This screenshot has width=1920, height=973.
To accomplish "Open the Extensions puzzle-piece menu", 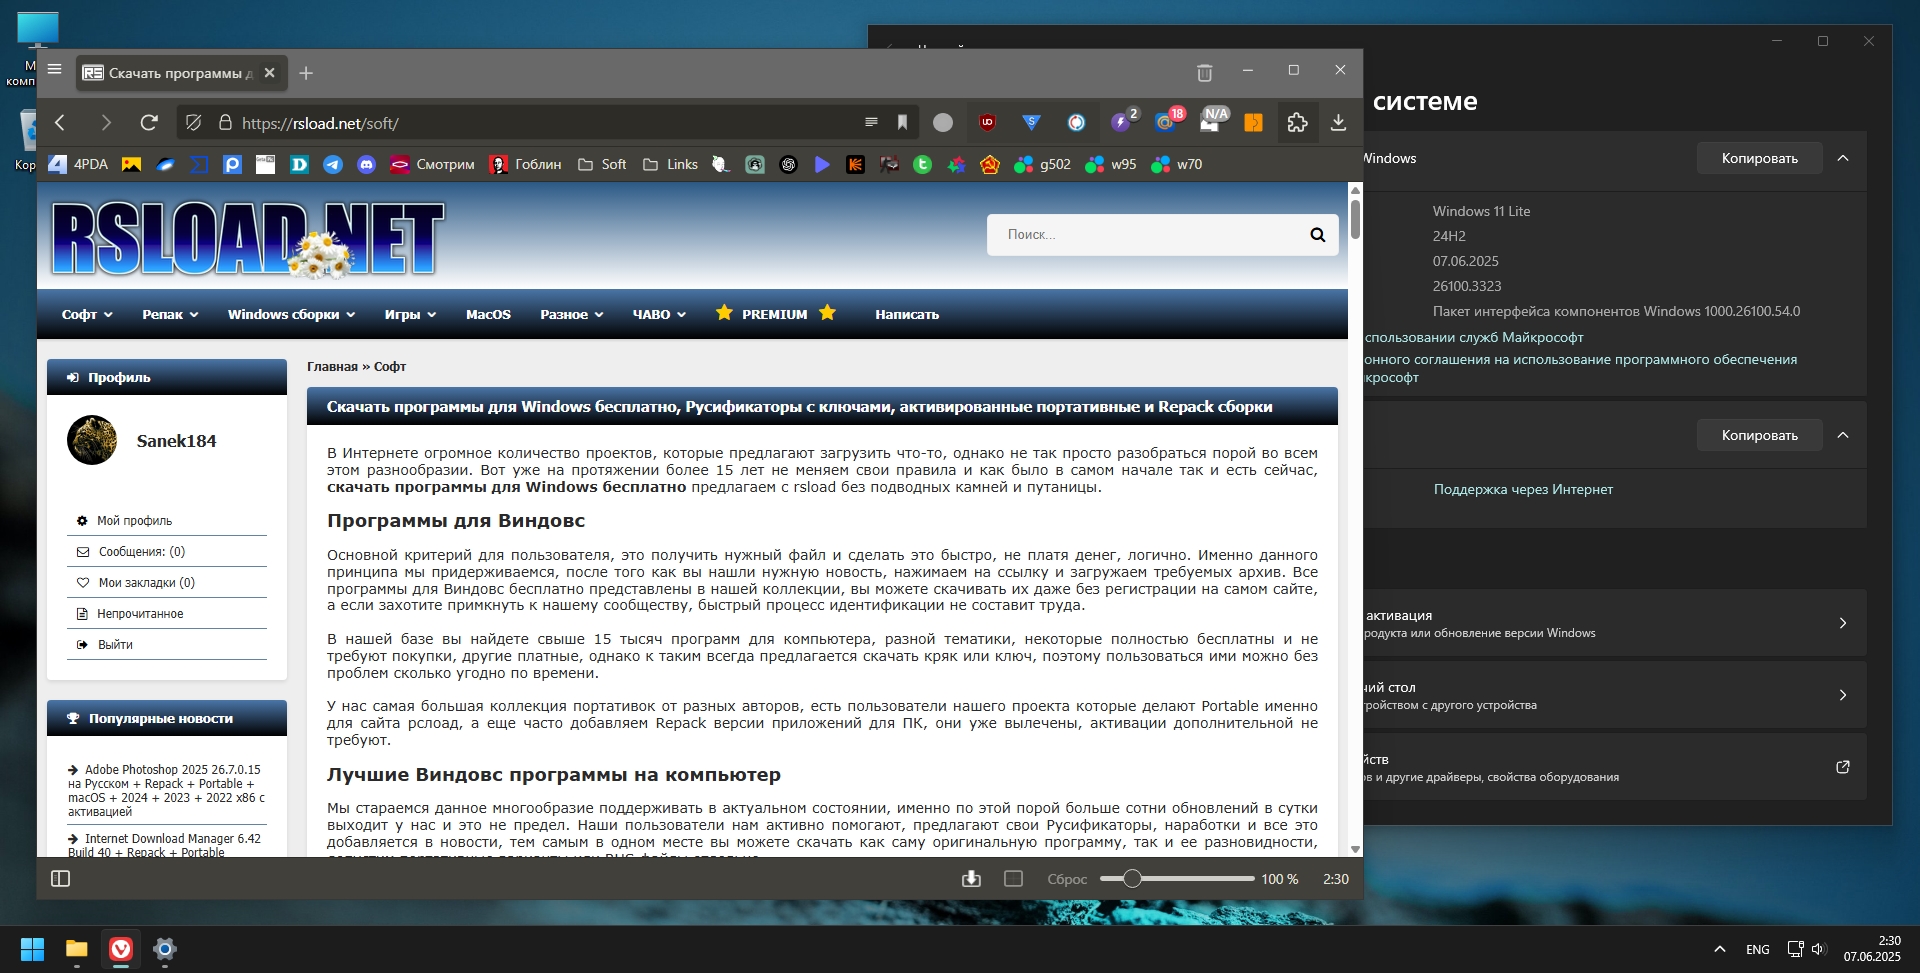I will pyautogui.click(x=1297, y=123).
